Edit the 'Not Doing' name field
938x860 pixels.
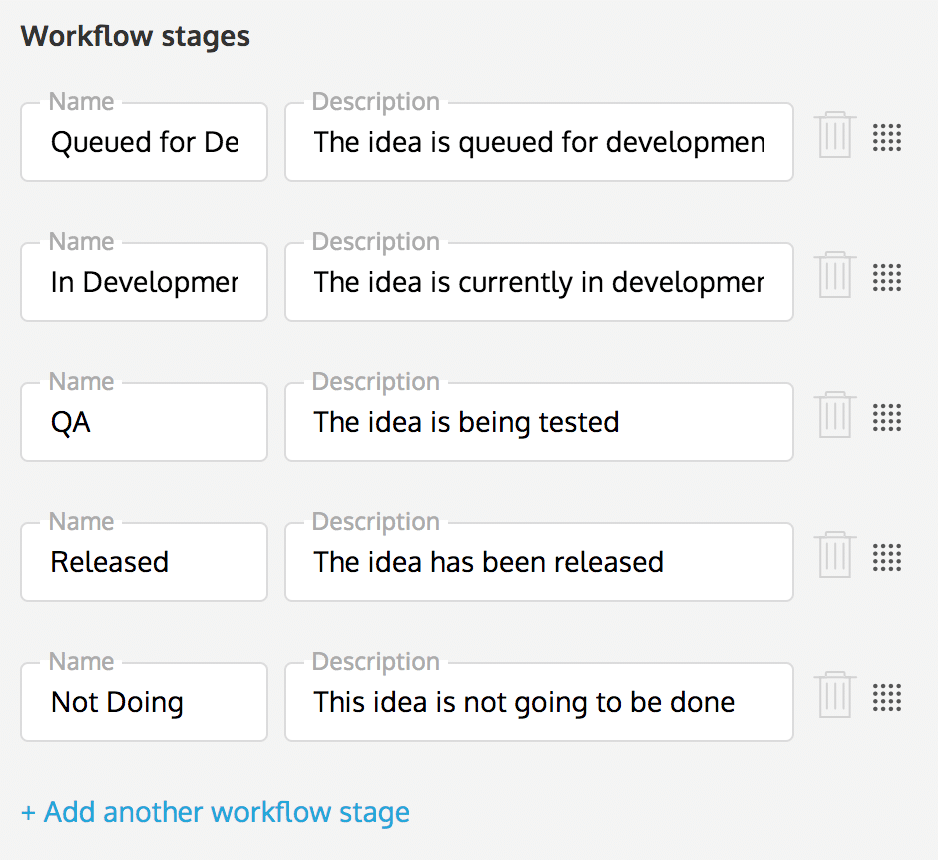(x=144, y=702)
